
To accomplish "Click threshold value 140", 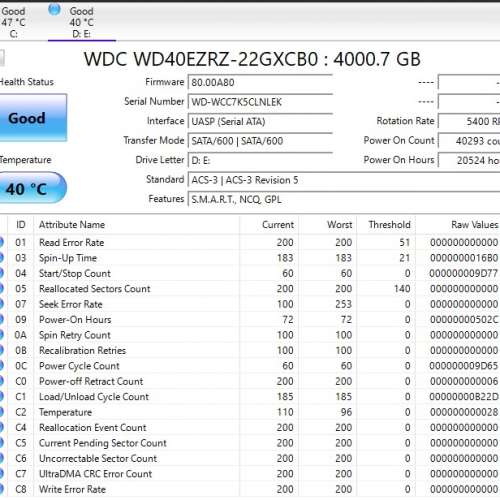I will click(x=402, y=289).
